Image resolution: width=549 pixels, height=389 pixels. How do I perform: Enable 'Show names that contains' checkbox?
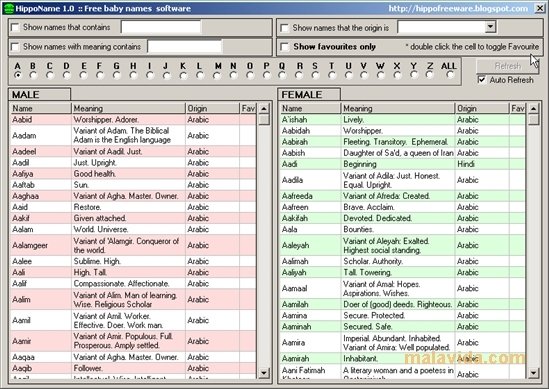point(15,27)
